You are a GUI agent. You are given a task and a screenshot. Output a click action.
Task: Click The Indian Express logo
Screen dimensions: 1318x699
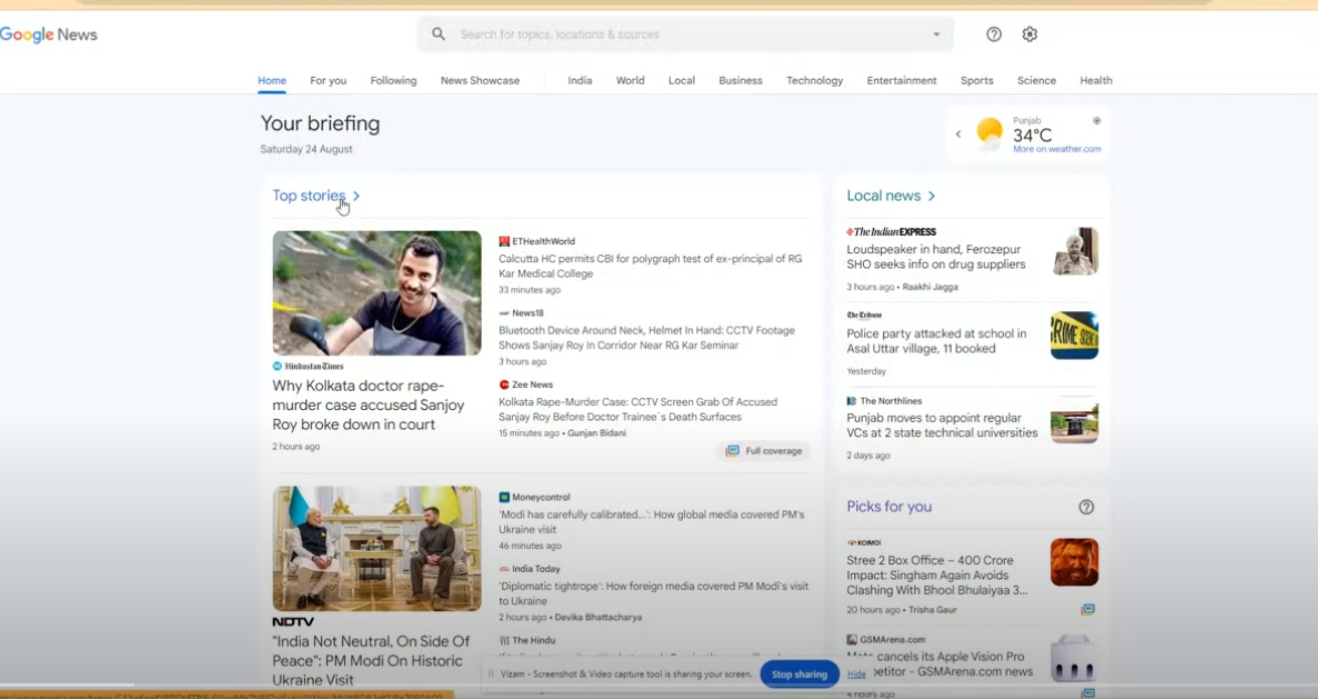pos(891,231)
